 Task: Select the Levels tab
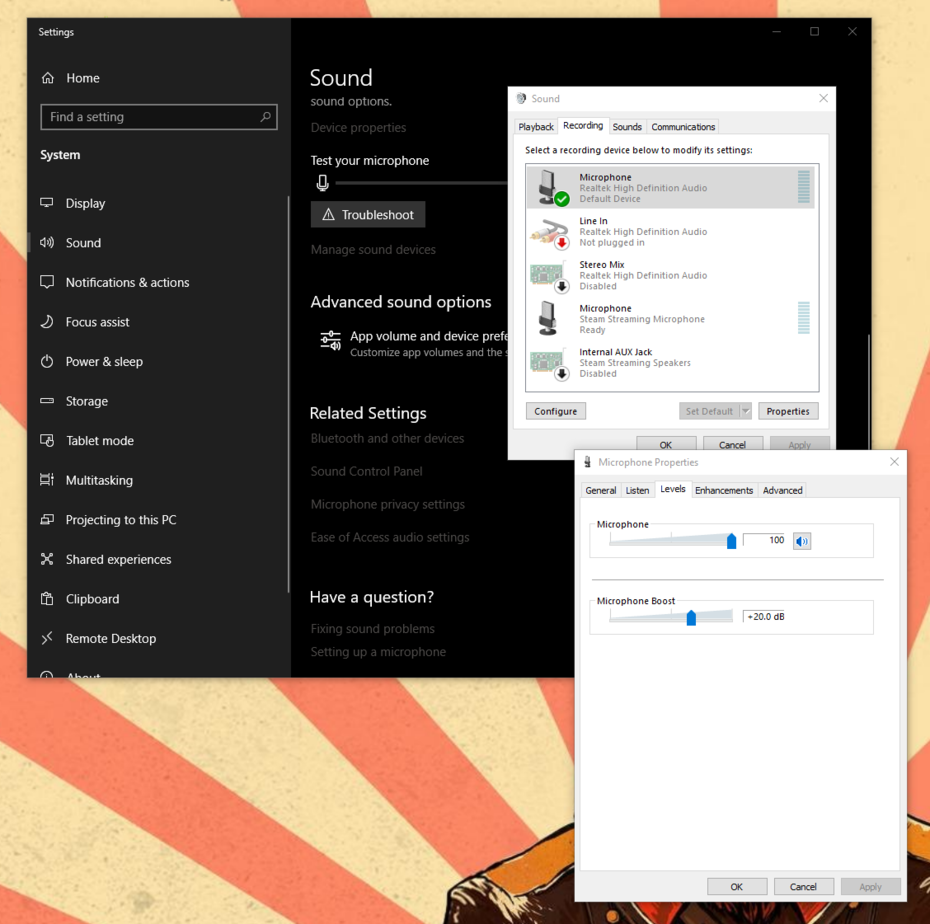(x=673, y=489)
